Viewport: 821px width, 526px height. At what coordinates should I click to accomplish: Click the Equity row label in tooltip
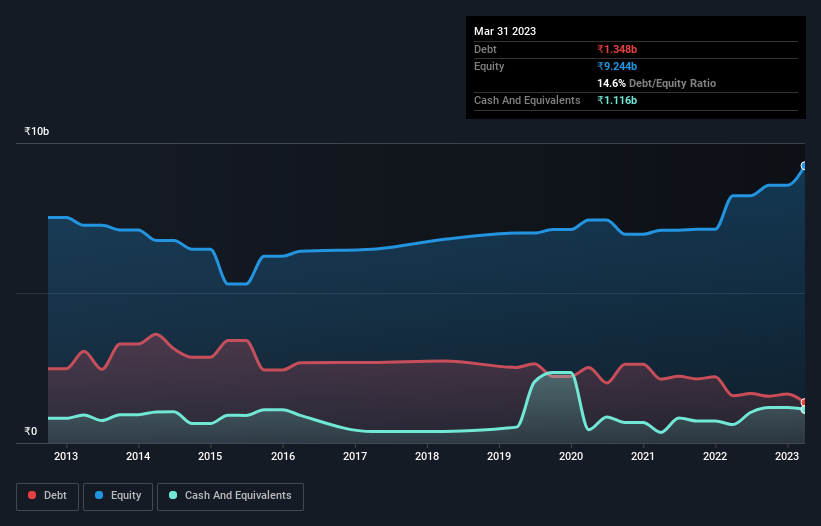coord(489,66)
